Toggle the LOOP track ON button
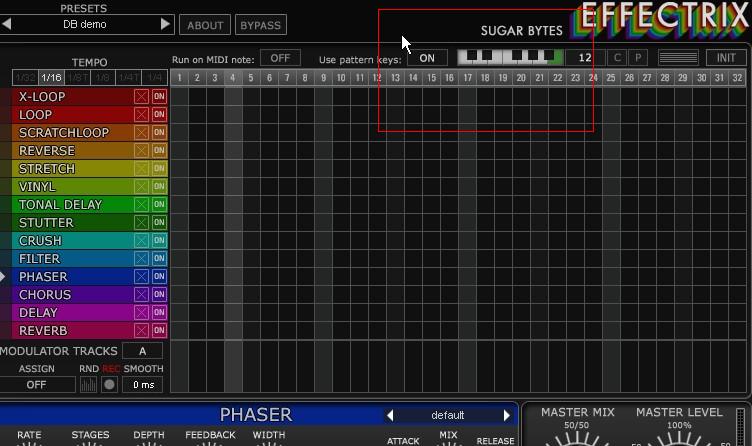Screen dimensions: 752x446 [159, 115]
